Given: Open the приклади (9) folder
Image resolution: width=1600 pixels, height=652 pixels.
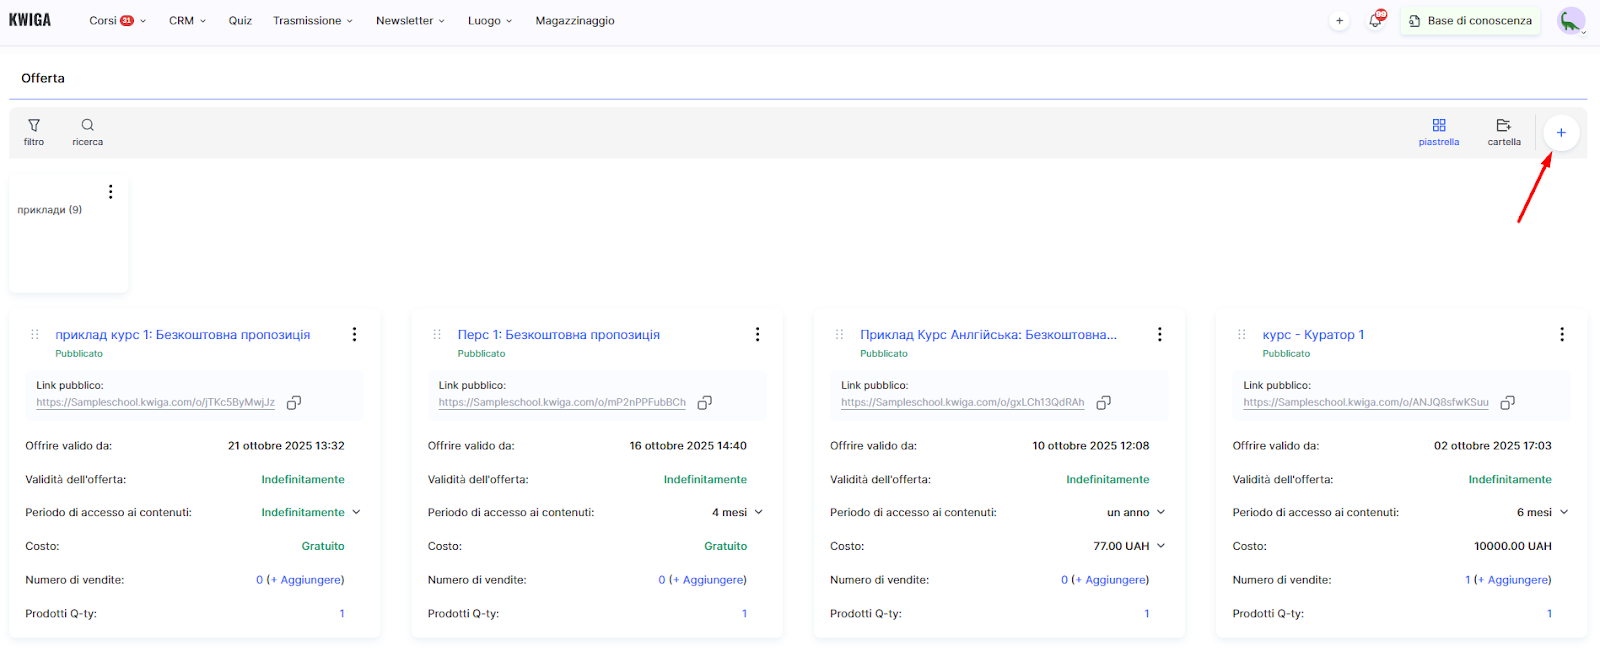Looking at the screenshot, I should click(x=50, y=210).
